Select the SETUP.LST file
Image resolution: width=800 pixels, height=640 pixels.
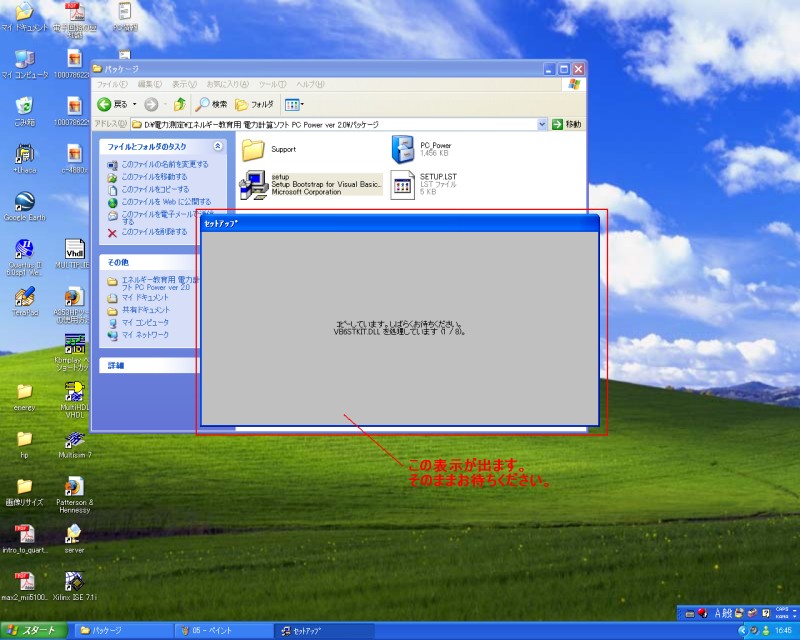(x=423, y=184)
